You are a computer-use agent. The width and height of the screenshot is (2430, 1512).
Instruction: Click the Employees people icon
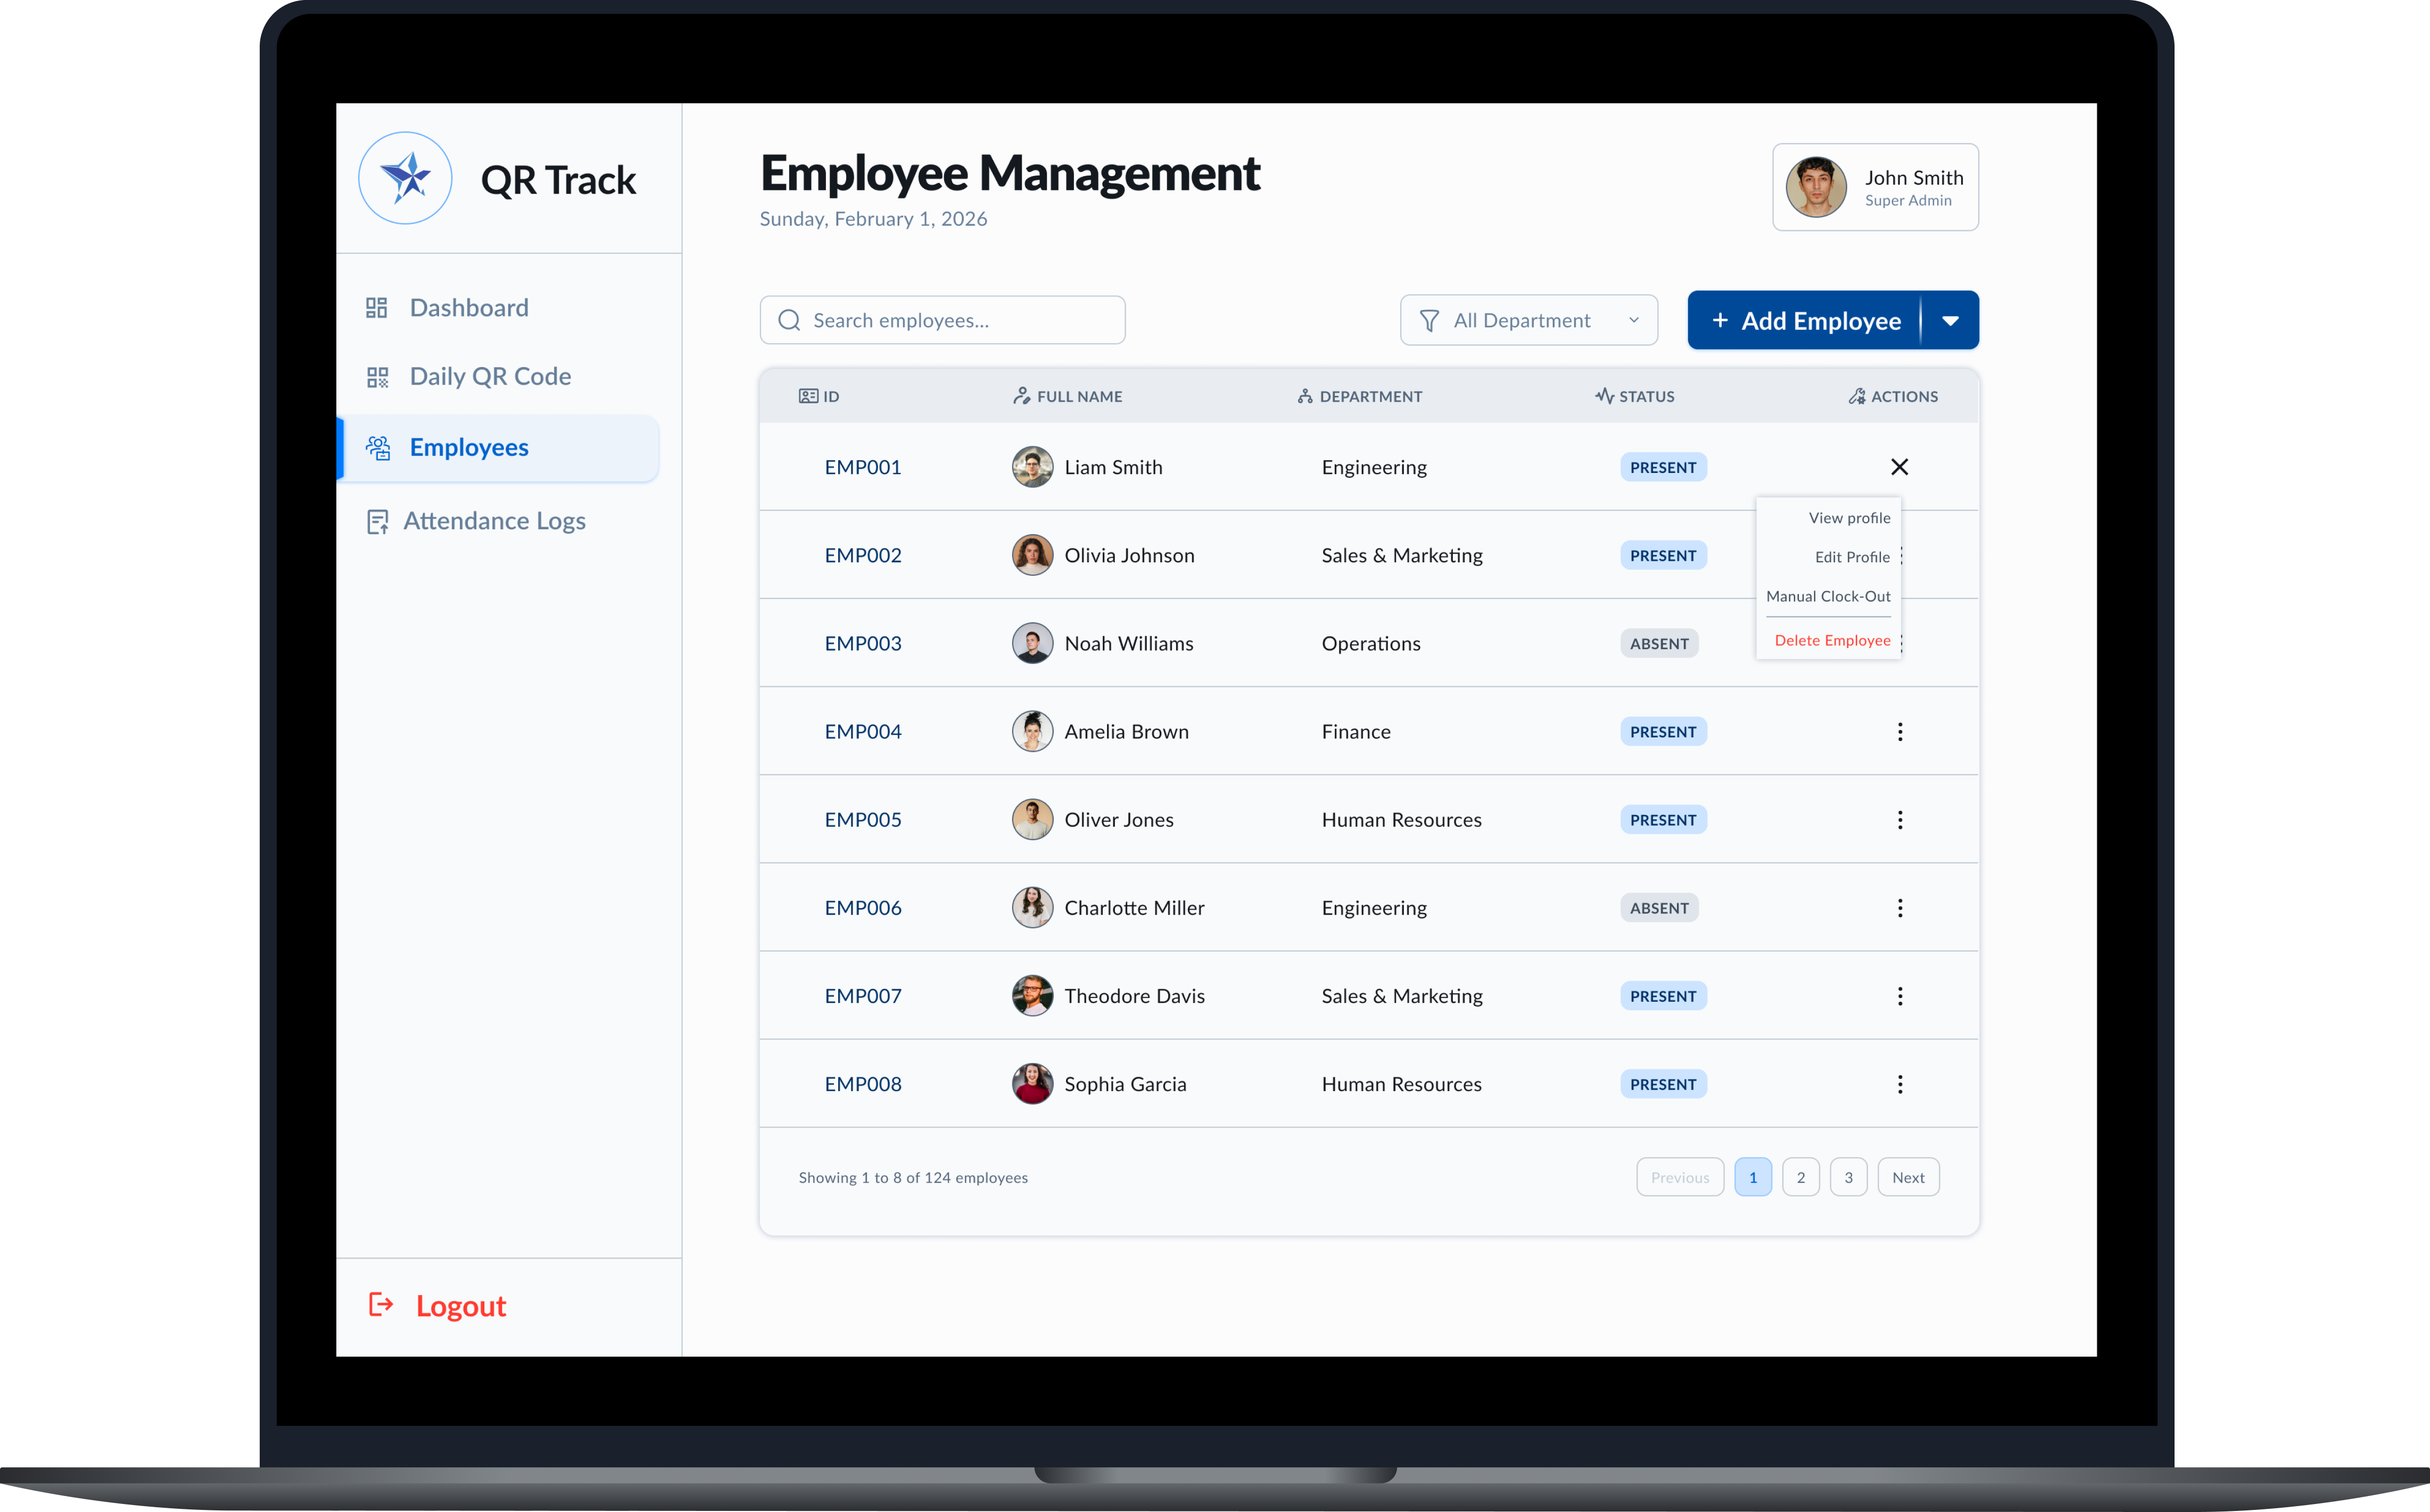click(378, 448)
